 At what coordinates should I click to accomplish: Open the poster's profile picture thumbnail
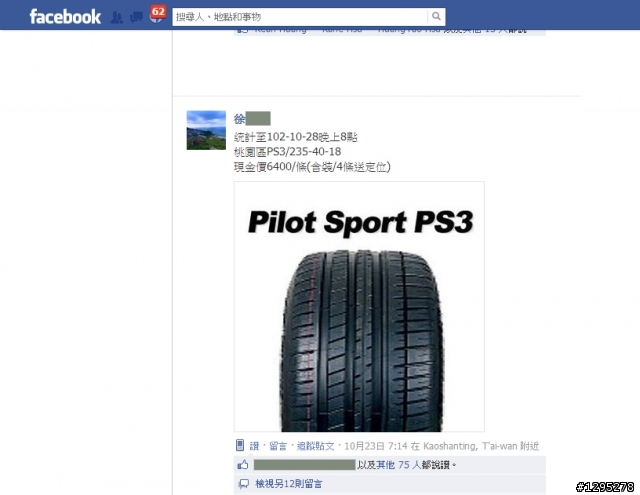pyautogui.click(x=206, y=130)
